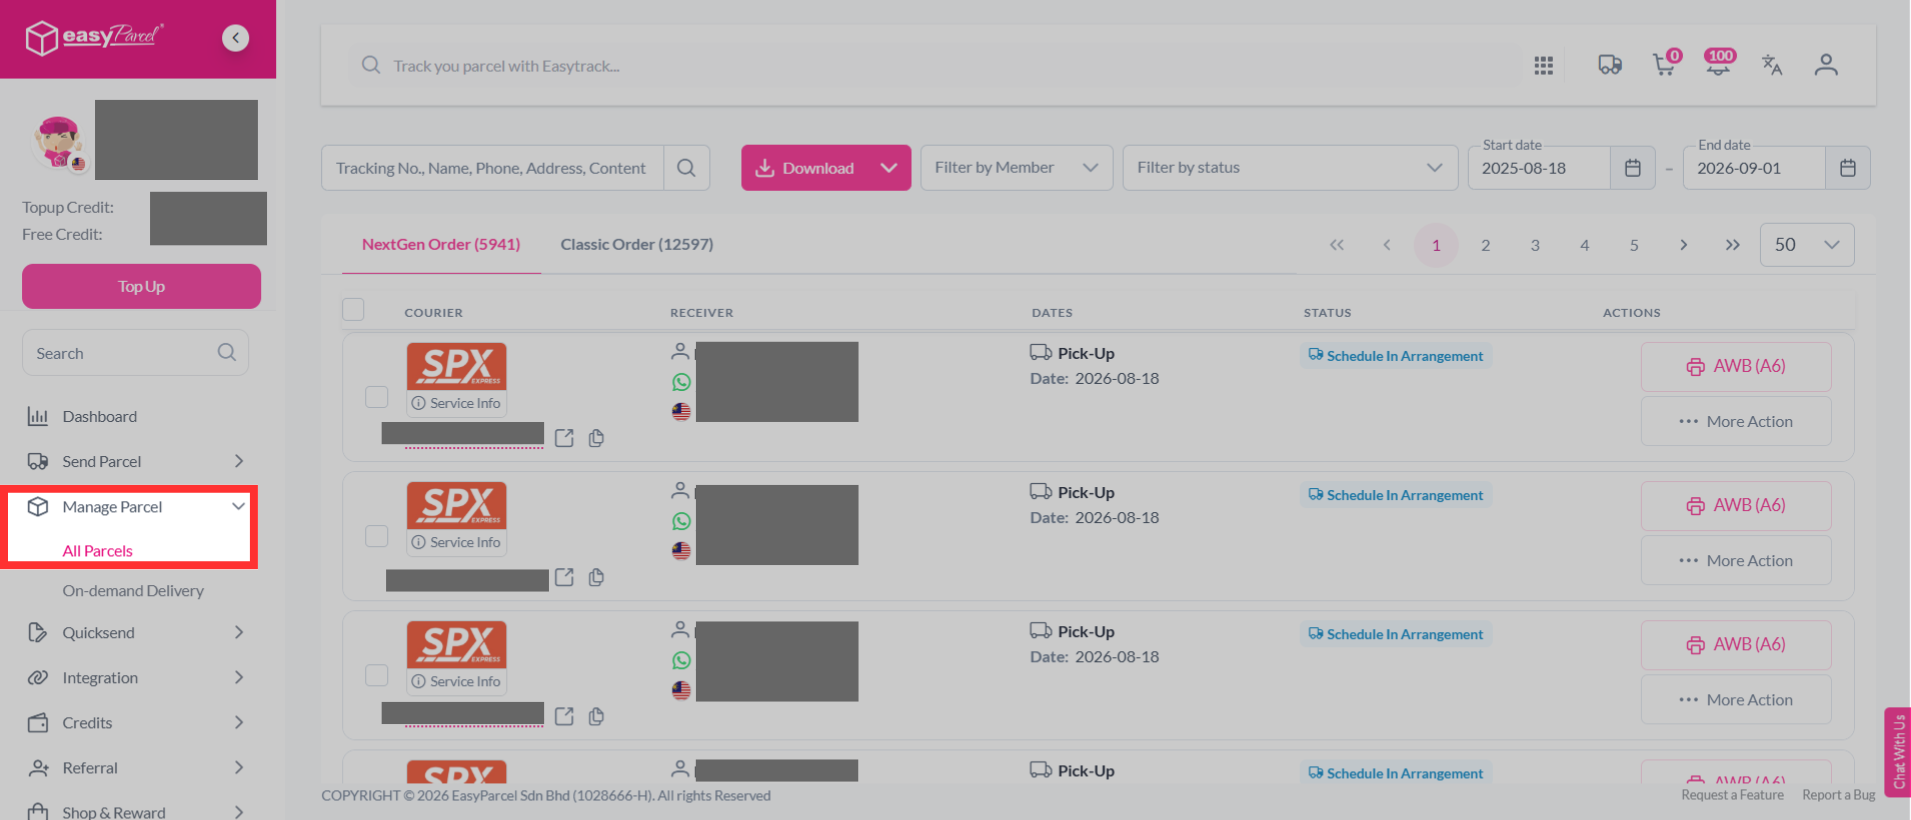Show Service Info for third order

[456, 681]
